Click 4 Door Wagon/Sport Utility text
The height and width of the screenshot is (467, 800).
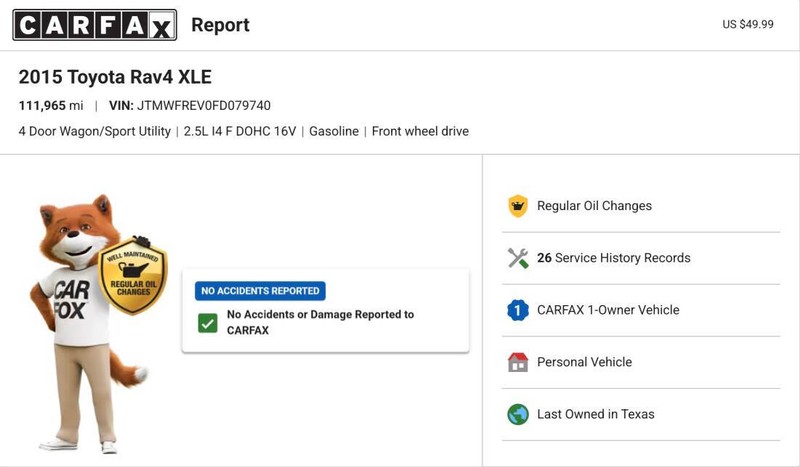[x=94, y=131]
